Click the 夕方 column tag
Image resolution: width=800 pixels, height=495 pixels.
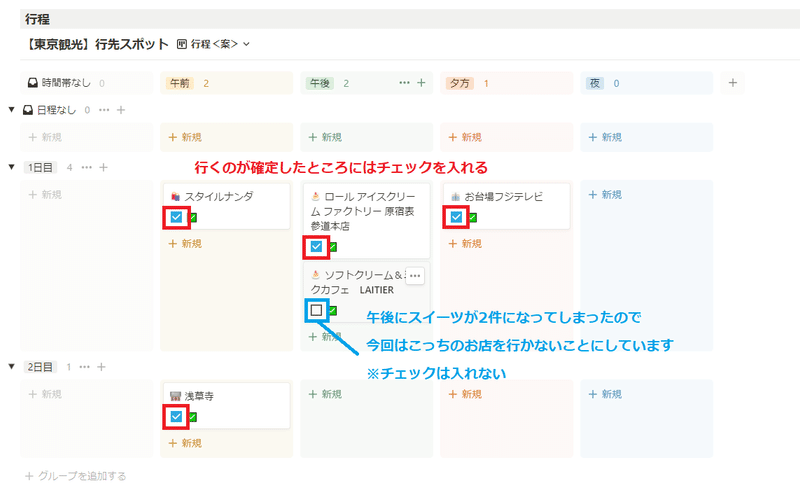pyautogui.click(x=460, y=83)
